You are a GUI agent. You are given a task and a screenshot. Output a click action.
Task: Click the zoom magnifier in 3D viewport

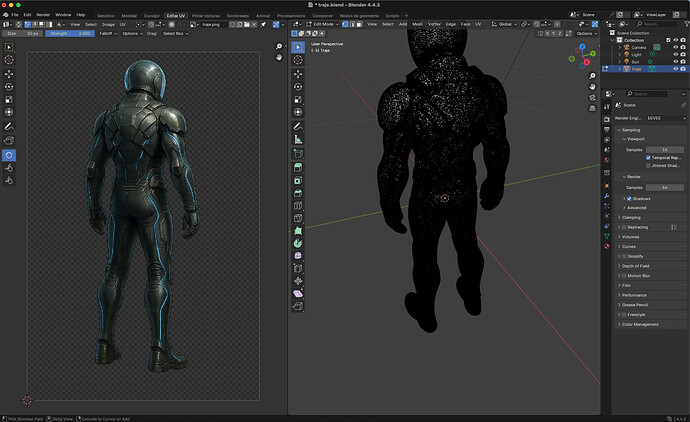(x=592, y=76)
